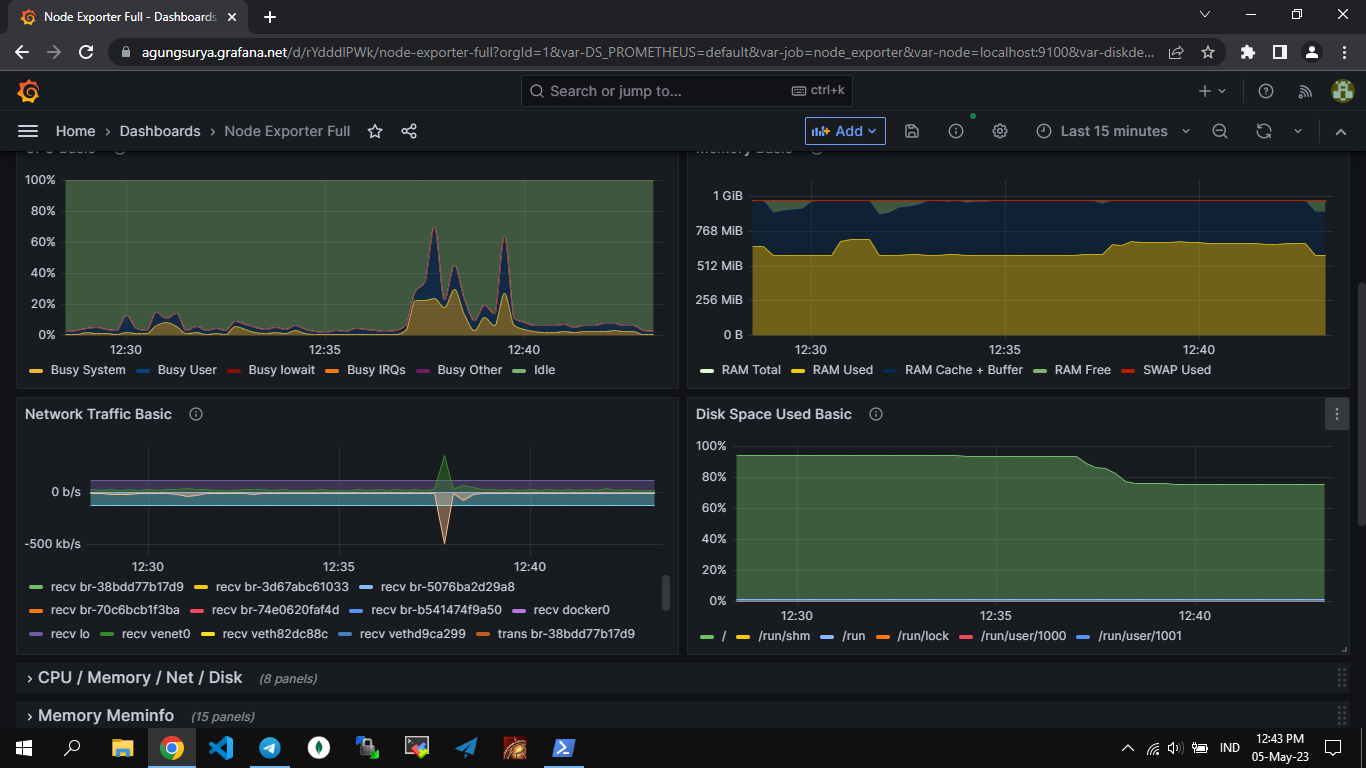Image resolution: width=1366 pixels, height=768 pixels.
Task: Toggle the Idle series in CPU legend
Action: pyautogui.click(x=544, y=370)
